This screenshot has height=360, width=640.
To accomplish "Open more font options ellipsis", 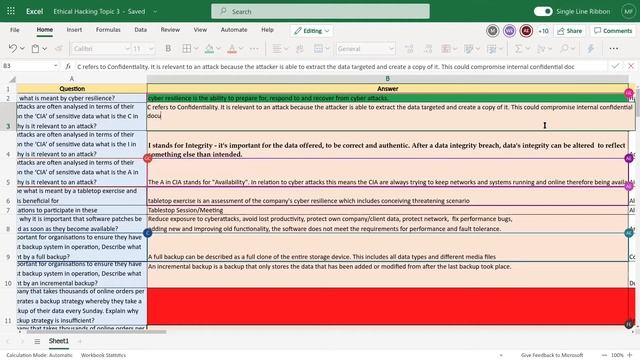I will [x=254, y=49].
